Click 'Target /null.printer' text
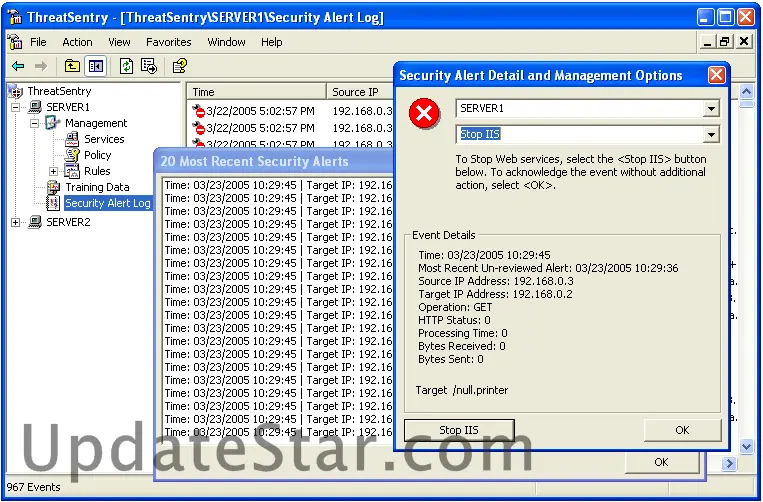 (x=462, y=390)
